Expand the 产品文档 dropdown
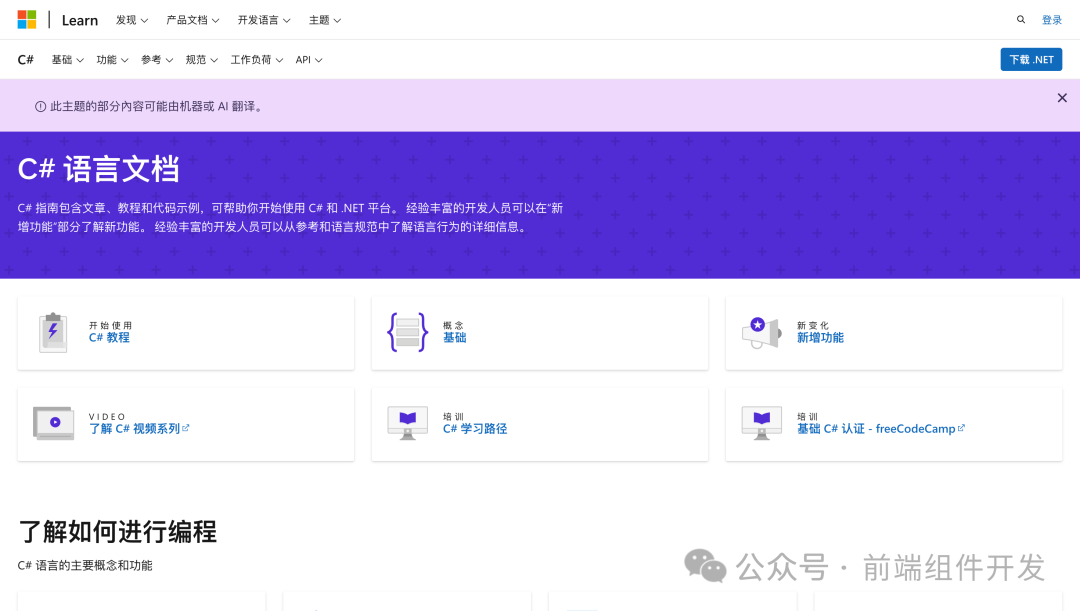The image size is (1080, 611). (193, 20)
